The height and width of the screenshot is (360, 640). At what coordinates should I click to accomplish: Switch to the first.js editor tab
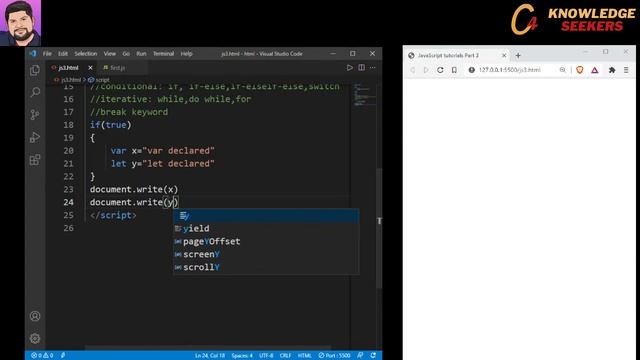tap(117, 68)
